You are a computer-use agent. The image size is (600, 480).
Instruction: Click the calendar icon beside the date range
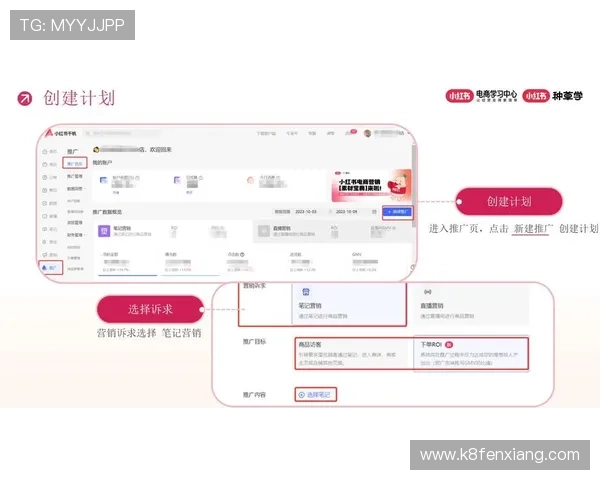(374, 212)
